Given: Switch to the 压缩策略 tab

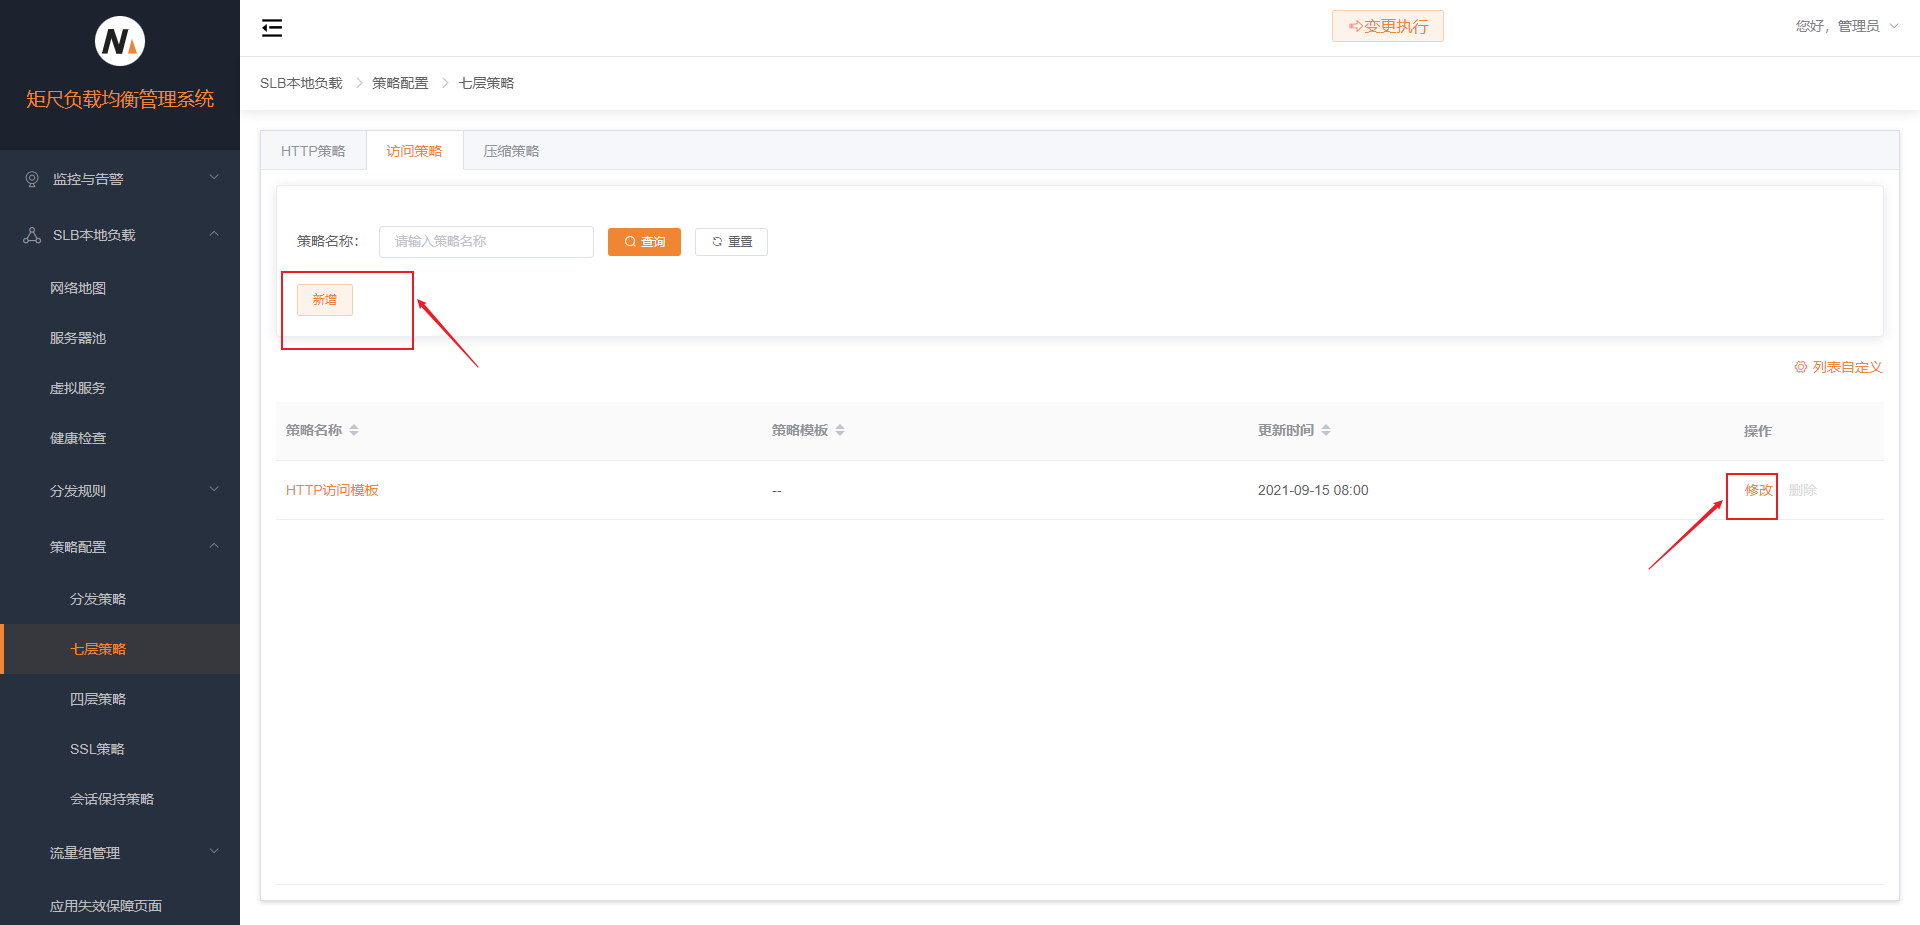Looking at the screenshot, I should click(511, 151).
